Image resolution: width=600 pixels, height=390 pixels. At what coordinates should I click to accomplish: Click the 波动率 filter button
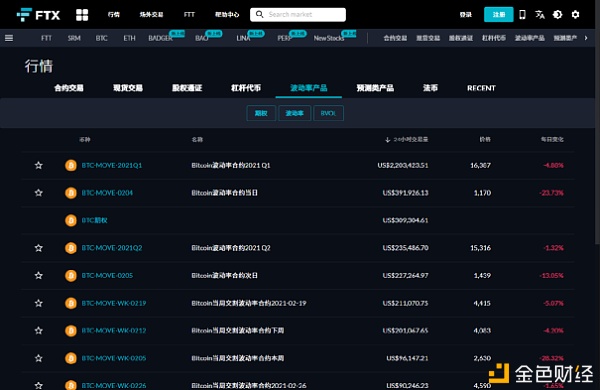click(295, 113)
